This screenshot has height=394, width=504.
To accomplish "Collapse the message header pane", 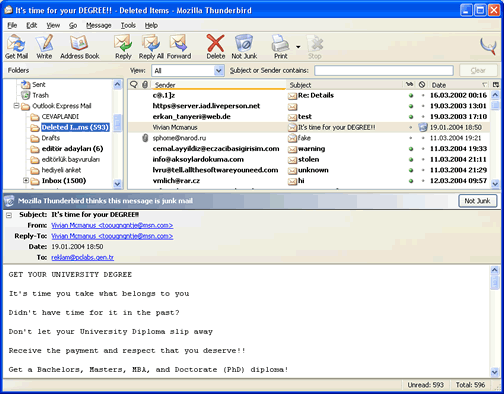I will 9,215.
